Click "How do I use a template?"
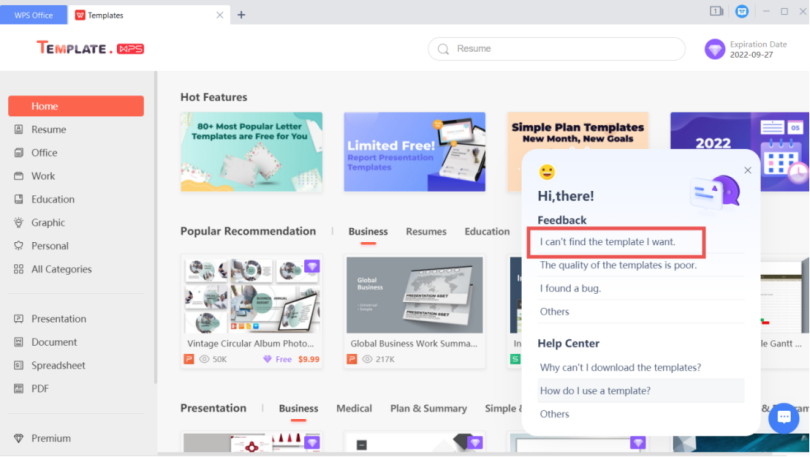Viewport: 810px width, 457px height. [595, 390]
